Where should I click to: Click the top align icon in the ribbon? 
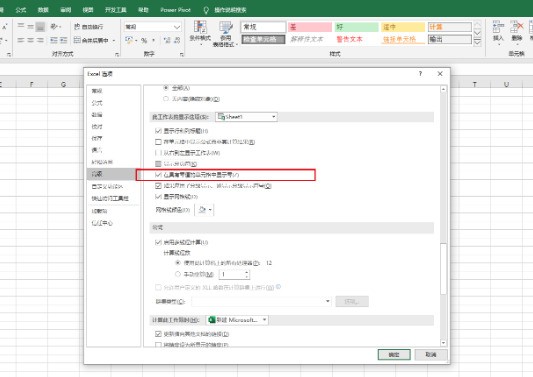tap(21, 26)
